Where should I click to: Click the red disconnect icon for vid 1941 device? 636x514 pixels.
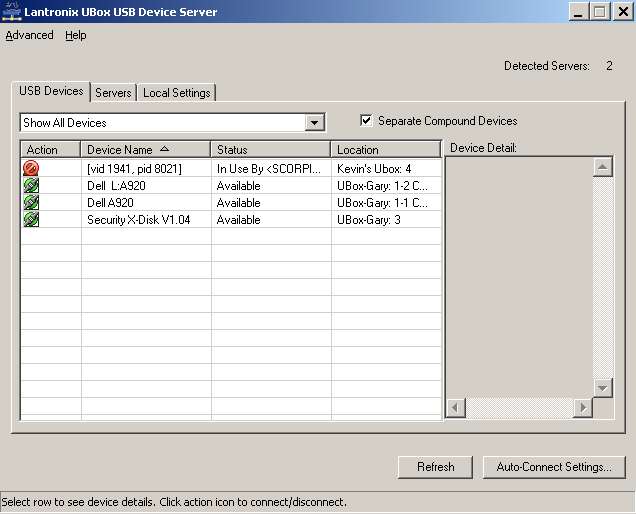31,169
